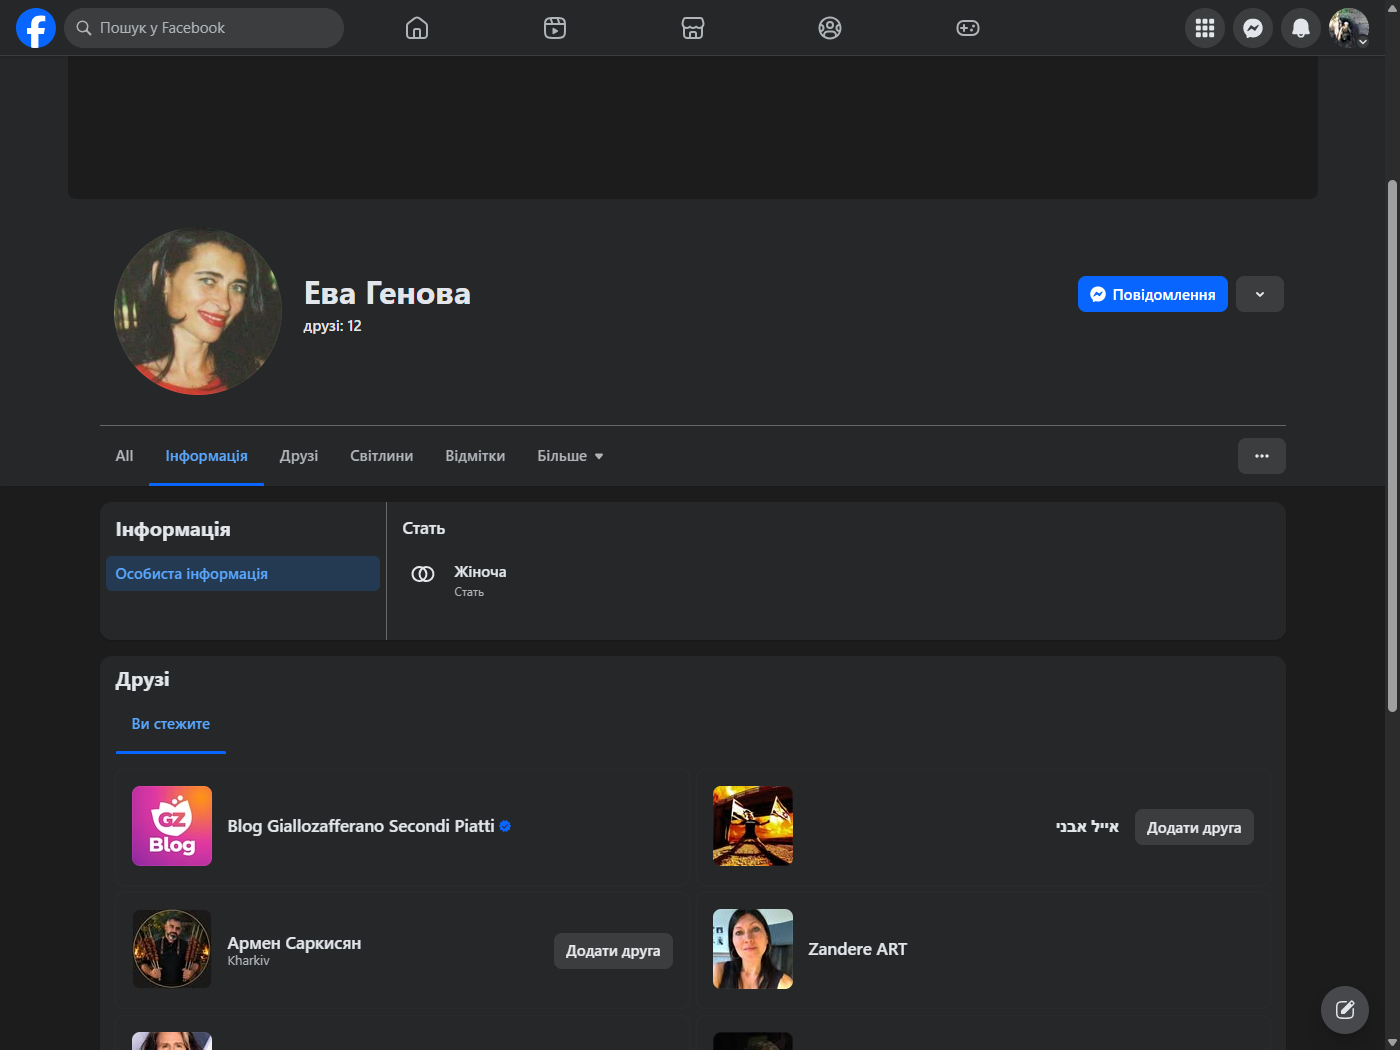Viewport: 1400px width, 1050px height.
Task: Click the GZ Blog page thumbnail
Action: (x=172, y=826)
